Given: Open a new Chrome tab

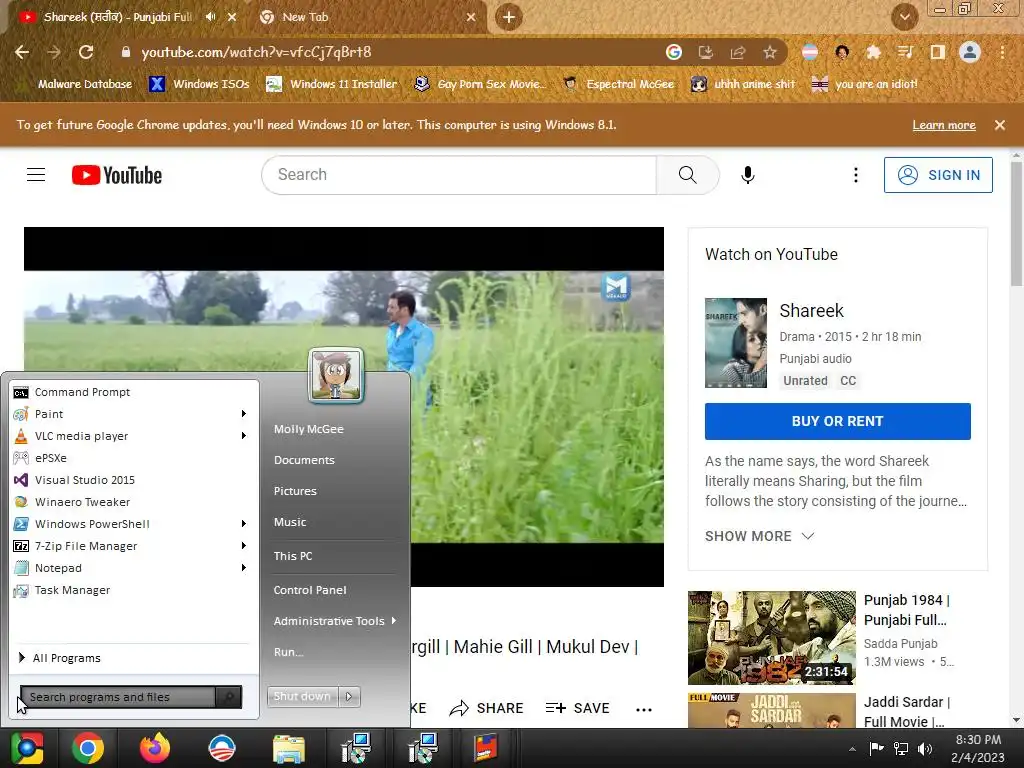Looking at the screenshot, I should coord(509,17).
